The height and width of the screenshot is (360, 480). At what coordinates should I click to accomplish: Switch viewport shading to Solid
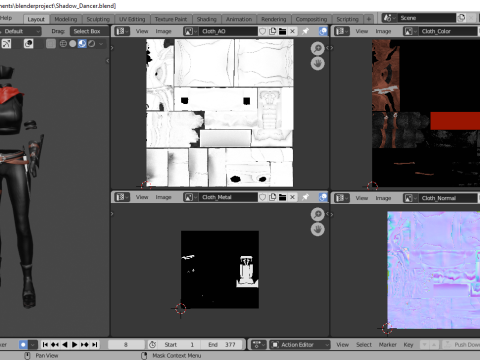click(72, 44)
